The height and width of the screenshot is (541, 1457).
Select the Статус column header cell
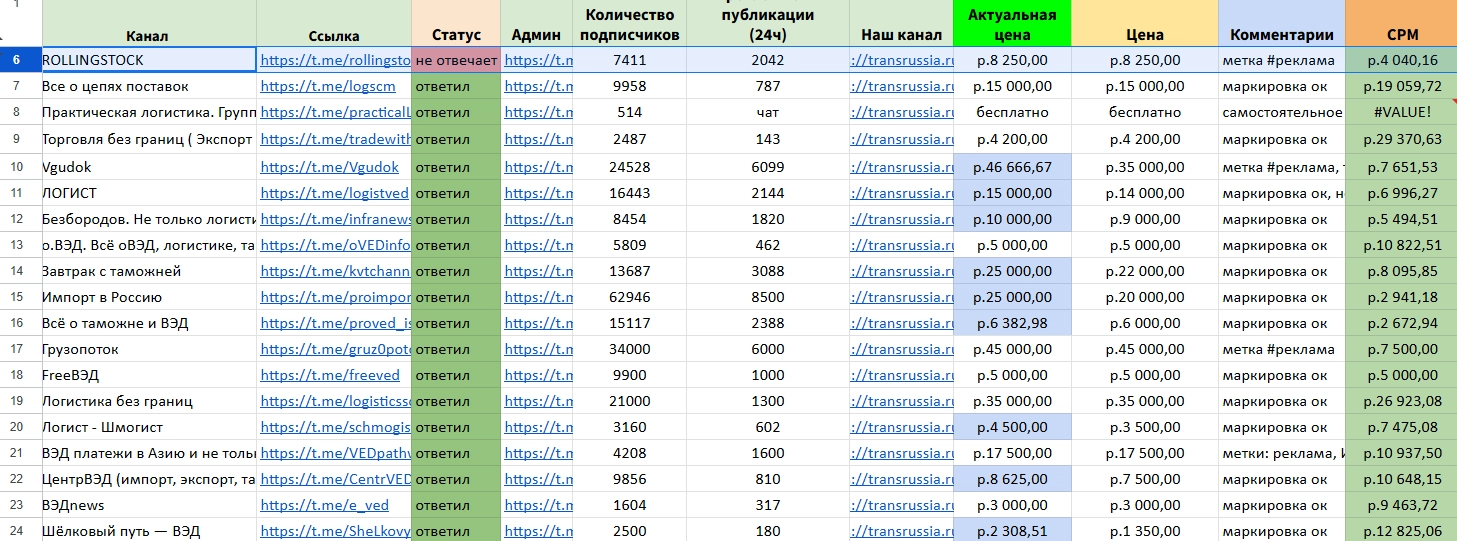[456, 24]
